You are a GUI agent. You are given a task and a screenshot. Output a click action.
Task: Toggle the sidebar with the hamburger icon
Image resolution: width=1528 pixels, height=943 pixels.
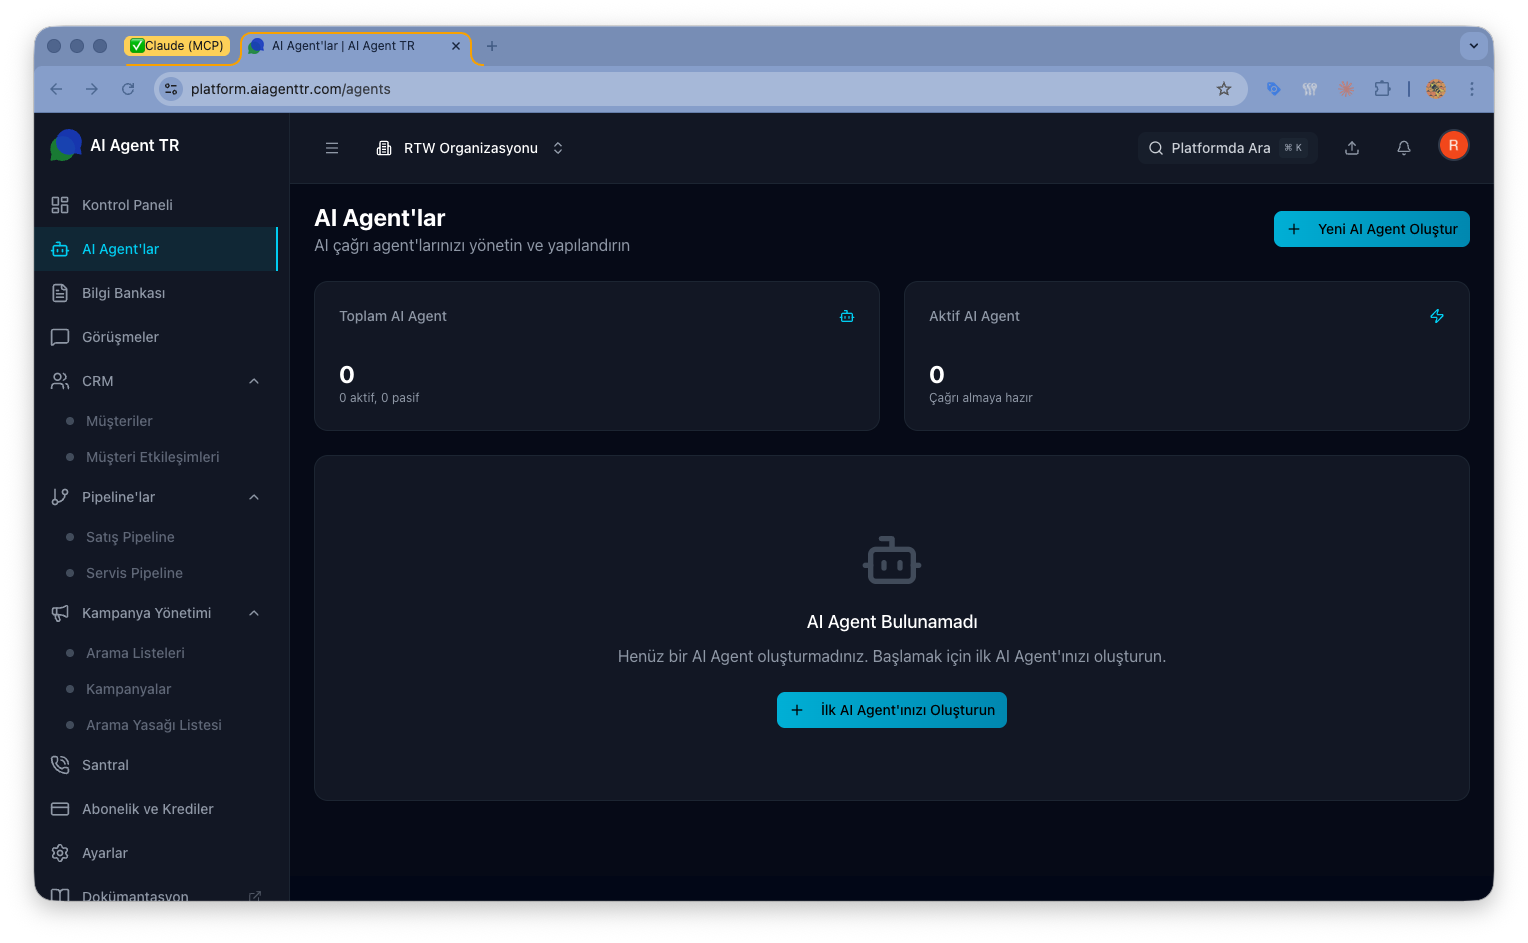(331, 147)
